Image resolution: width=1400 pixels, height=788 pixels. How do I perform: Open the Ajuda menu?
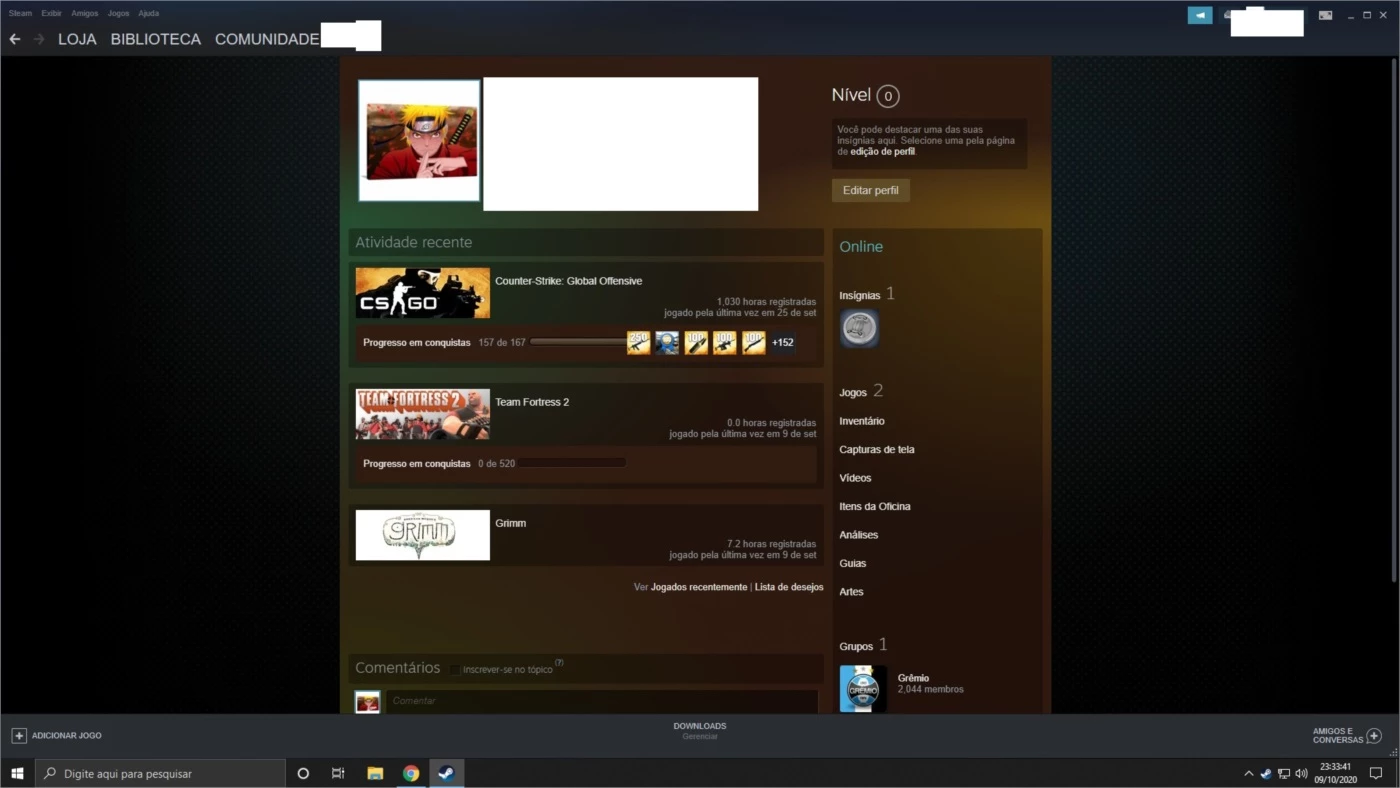[x=148, y=13]
